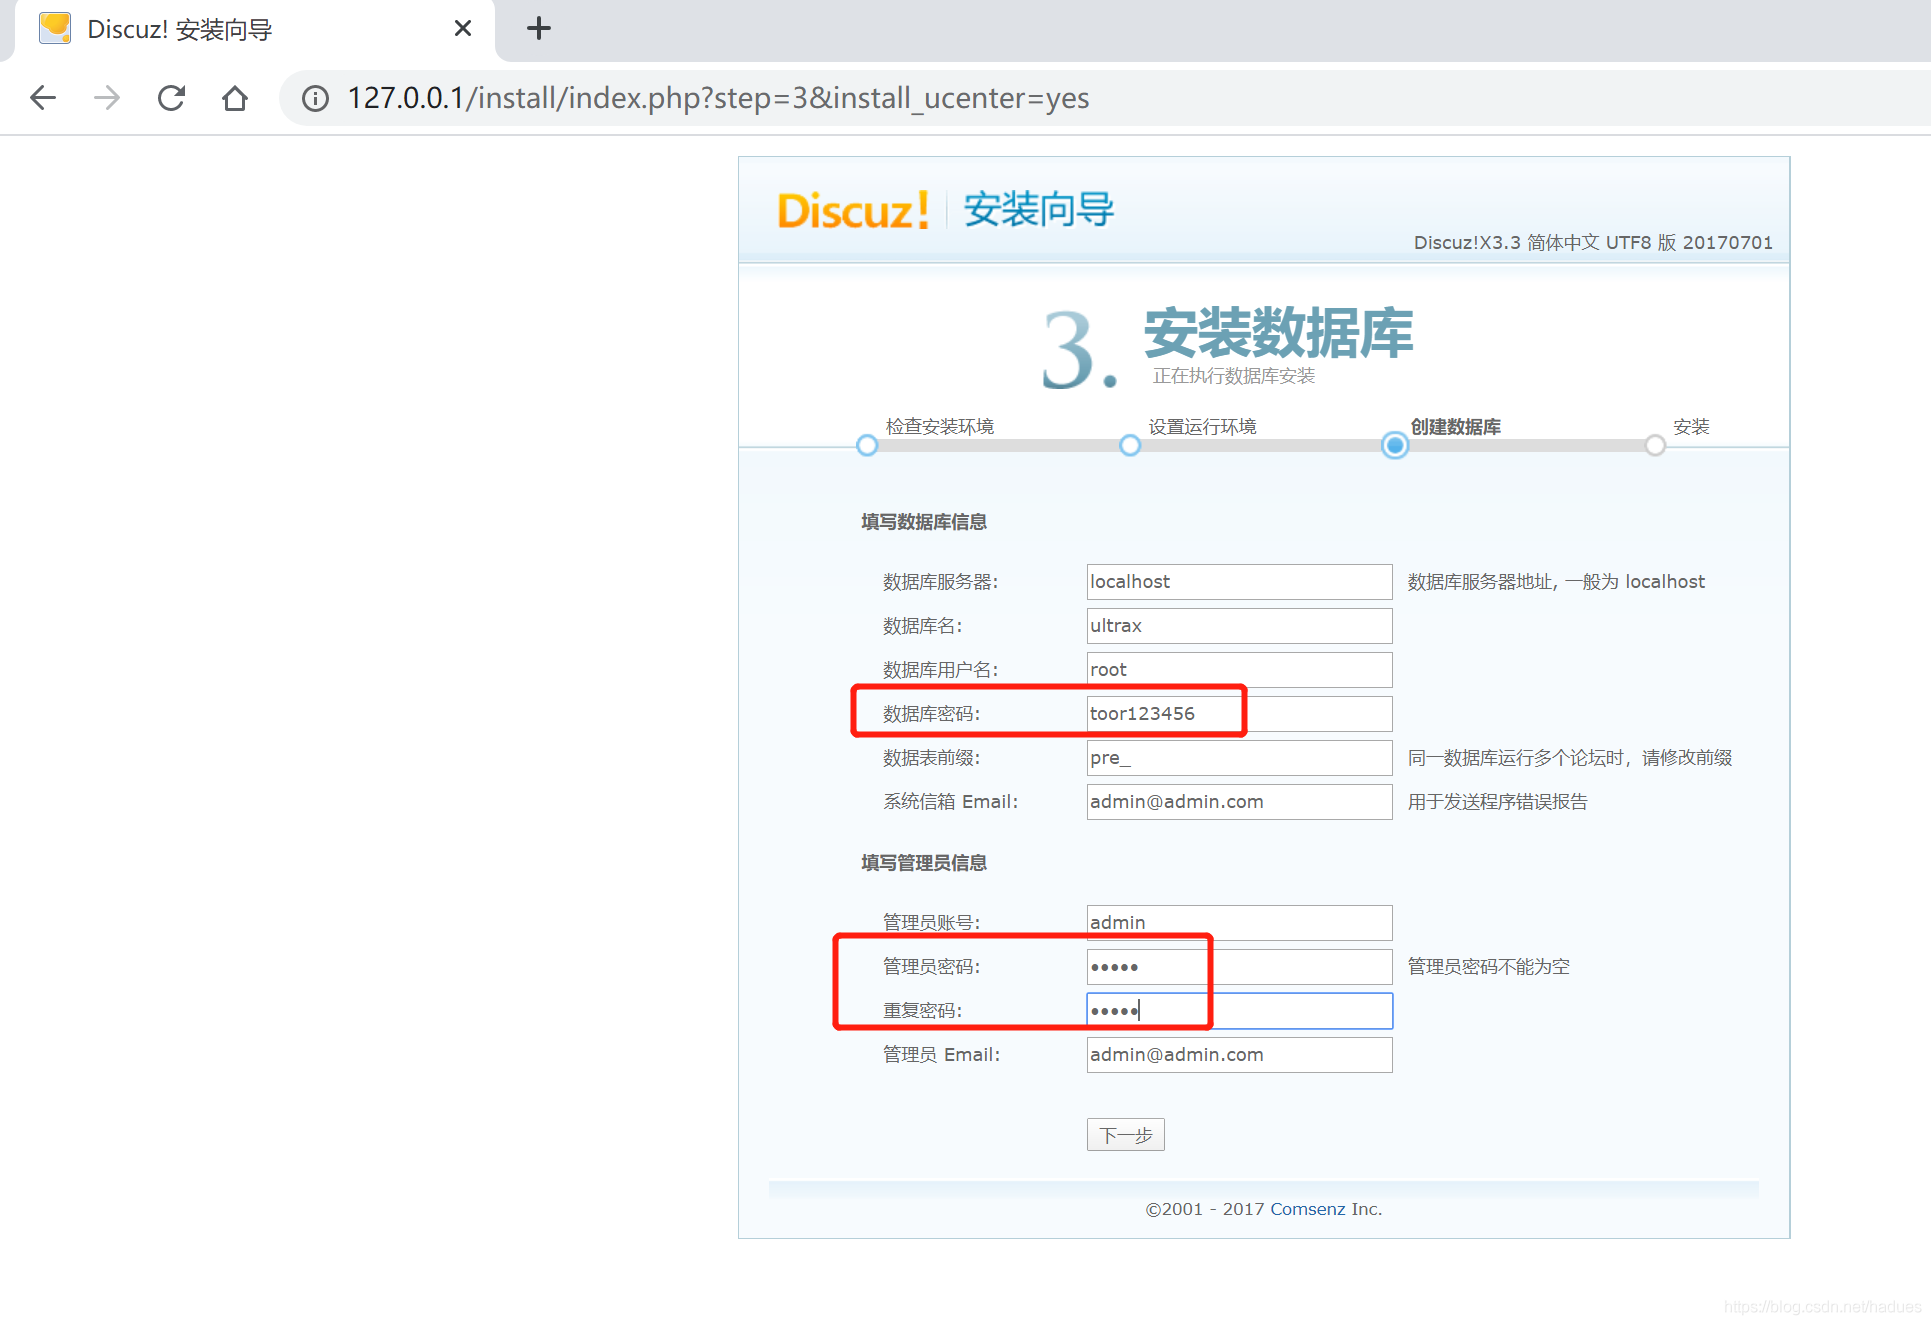Focus the 数据库服务器 localhost field
This screenshot has width=1931, height=1325.
[x=1238, y=582]
